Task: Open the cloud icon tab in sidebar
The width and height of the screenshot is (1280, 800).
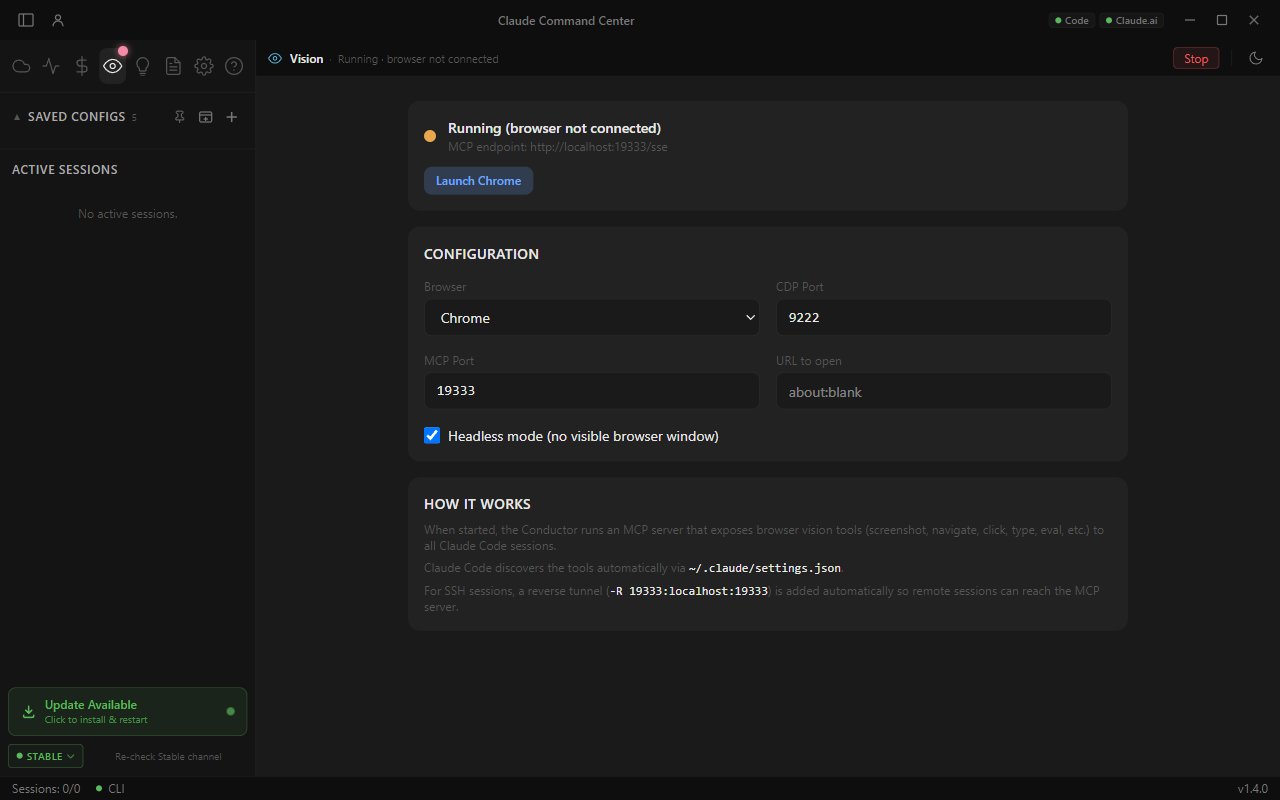Action: (x=21, y=66)
